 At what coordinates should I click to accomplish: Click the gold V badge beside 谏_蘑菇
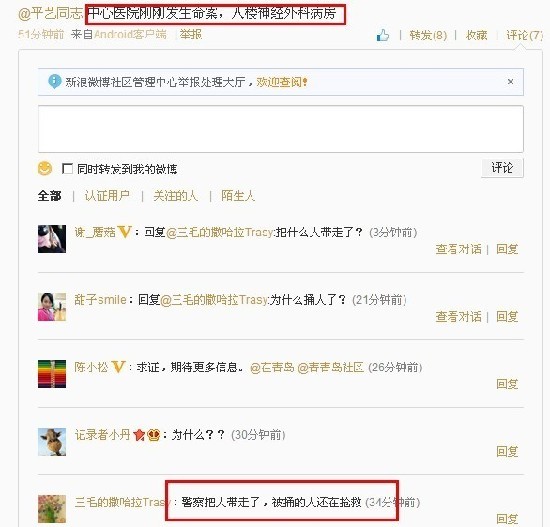click(125, 232)
